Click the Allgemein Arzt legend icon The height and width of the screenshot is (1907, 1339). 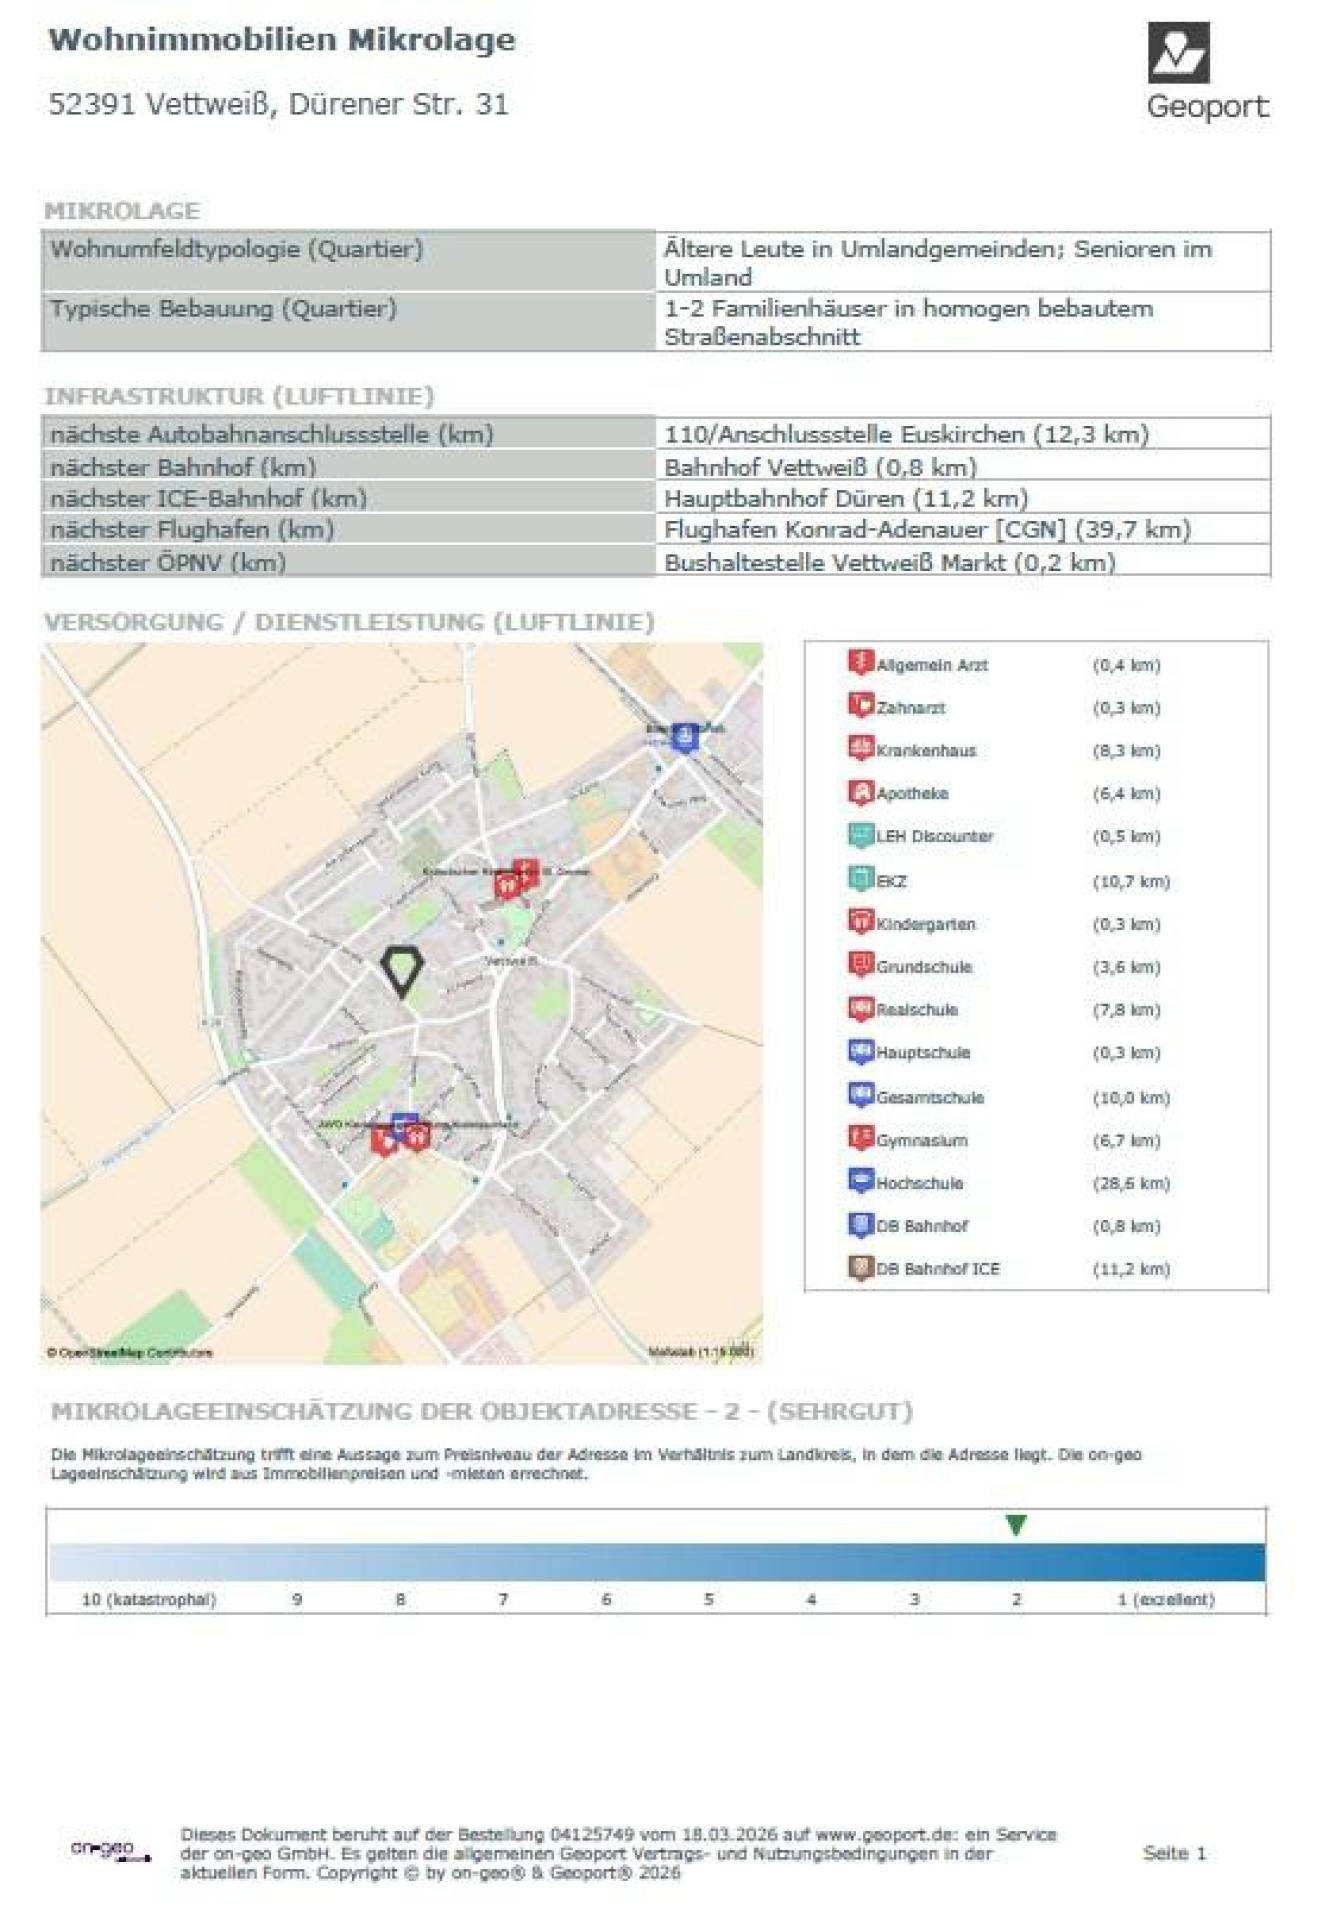pos(861,662)
